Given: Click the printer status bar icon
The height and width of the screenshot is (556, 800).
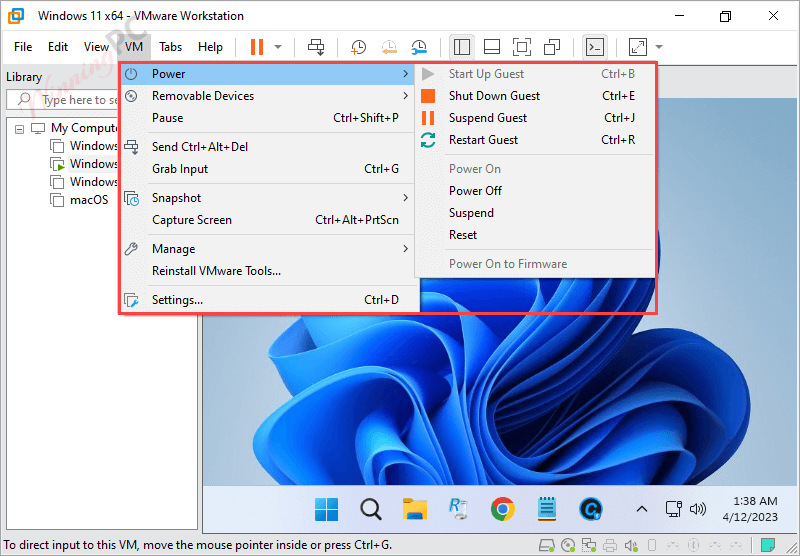Looking at the screenshot, I should pos(610,546).
